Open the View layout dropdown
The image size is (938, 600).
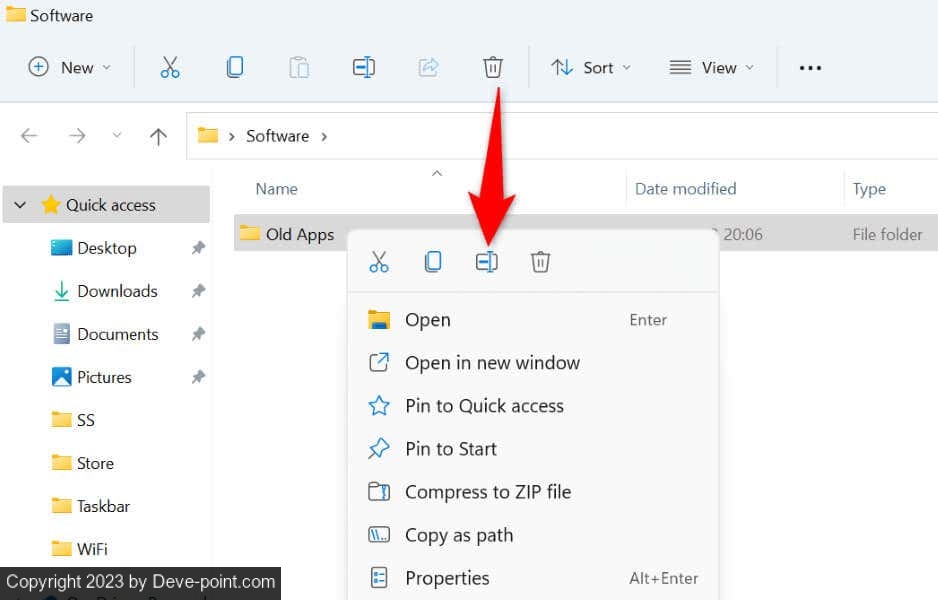coord(711,67)
